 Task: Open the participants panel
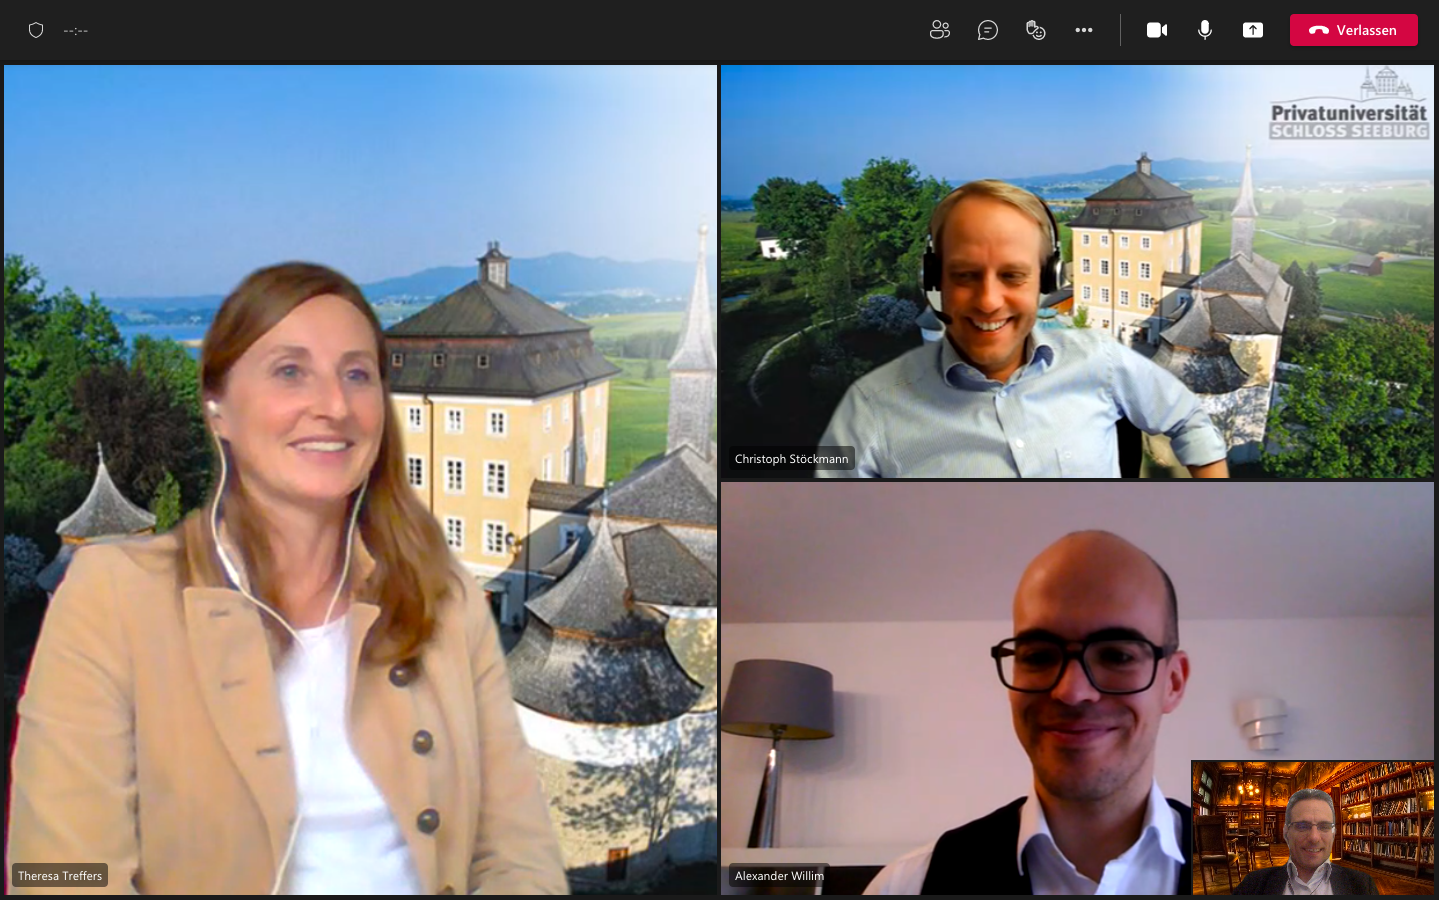pyautogui.click(x=939, y=30)
